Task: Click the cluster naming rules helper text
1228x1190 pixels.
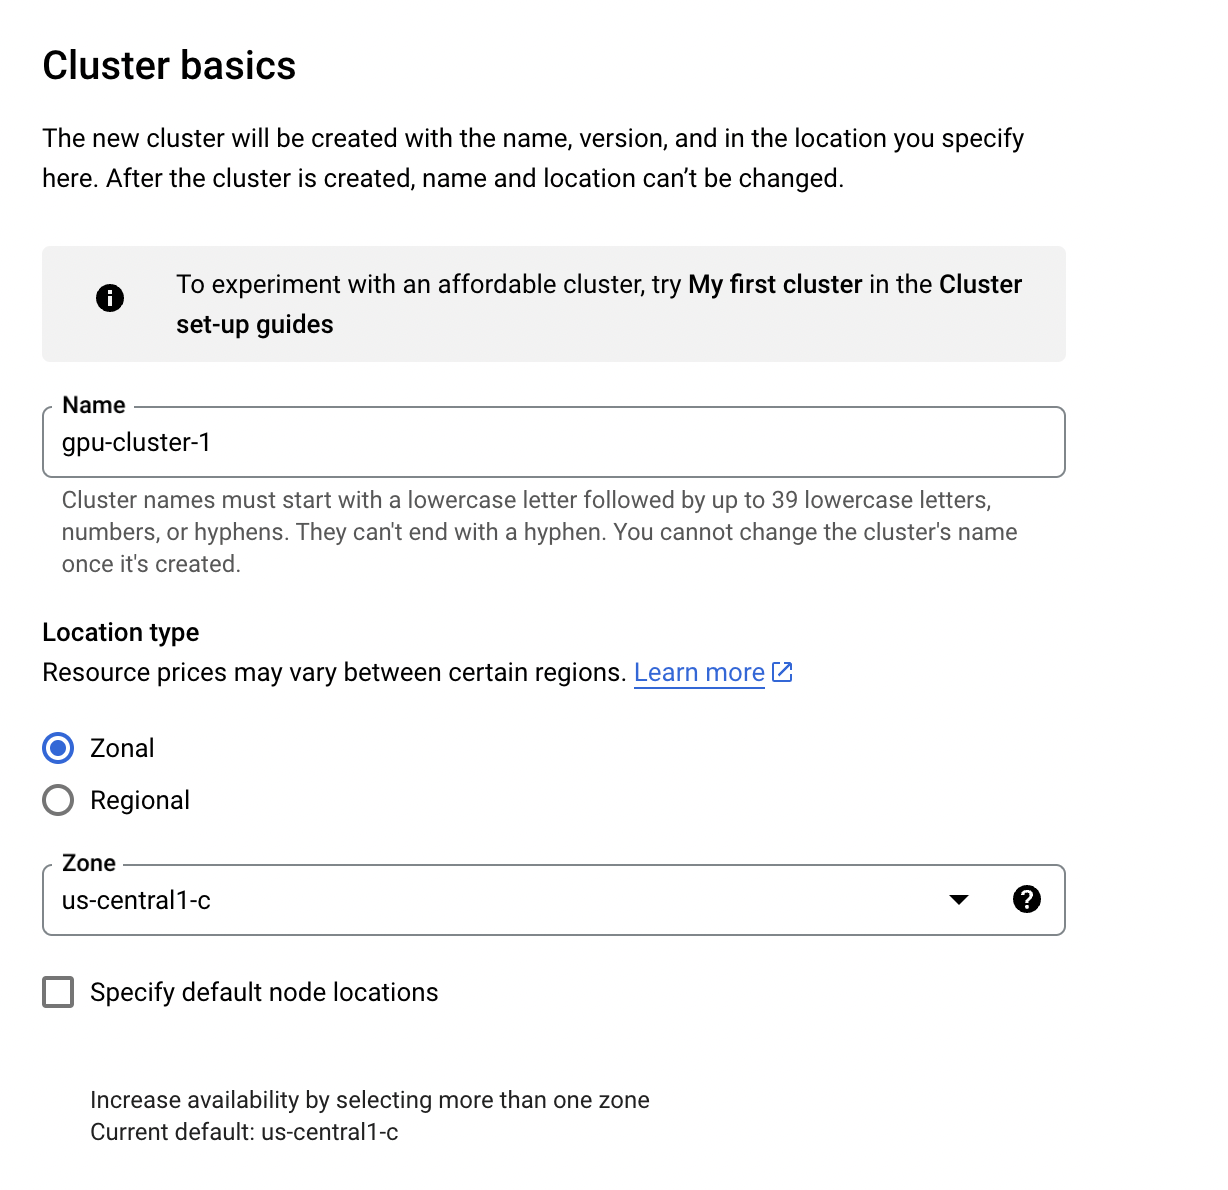Action: (x=539, y=532)
